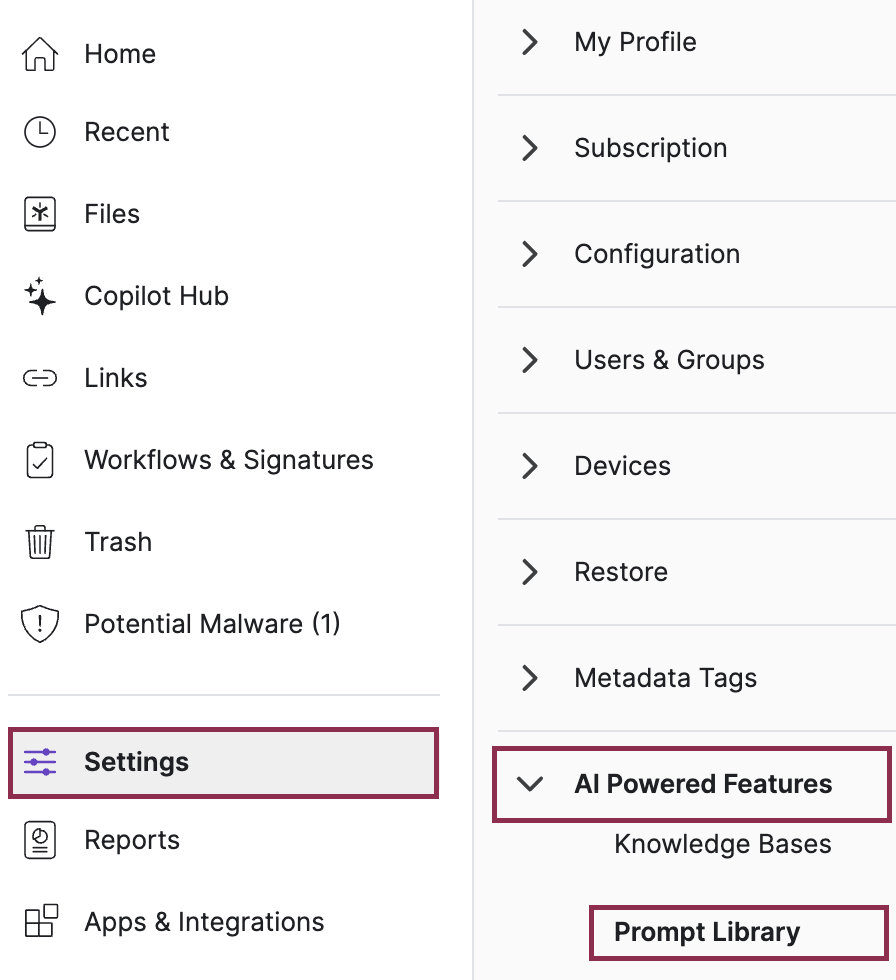This screenshot has height=980, width=896.
Task: Open Recent via the clock icon
Action: click(x=40, y=132)
